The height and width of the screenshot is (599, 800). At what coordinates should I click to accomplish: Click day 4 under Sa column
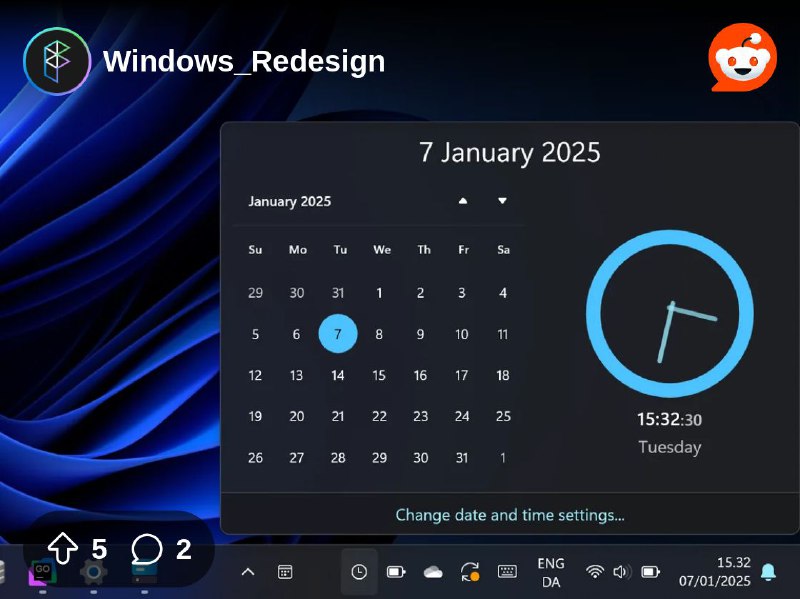(x=503, y=293)
